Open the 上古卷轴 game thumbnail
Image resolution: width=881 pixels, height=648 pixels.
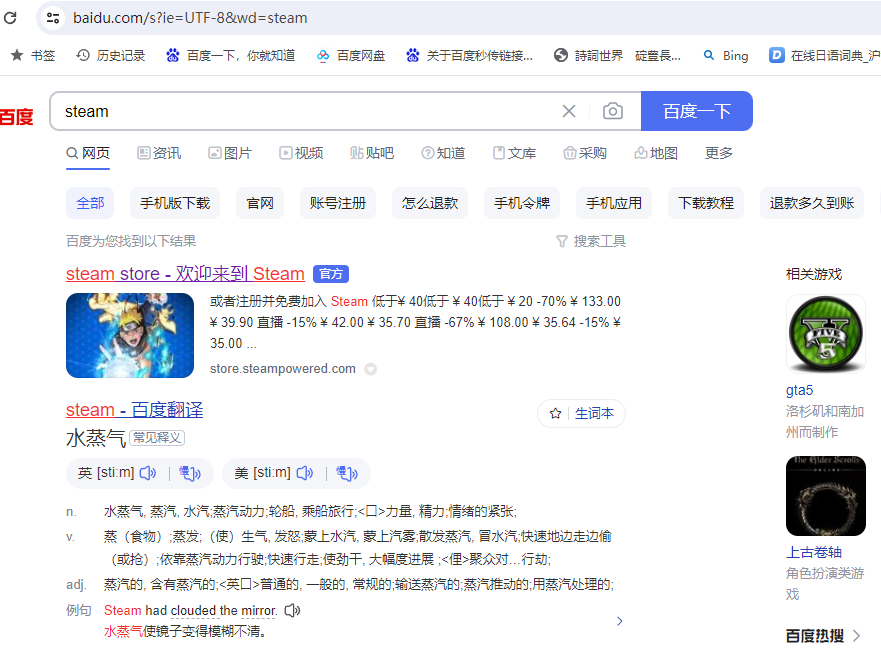pos(825,496)
